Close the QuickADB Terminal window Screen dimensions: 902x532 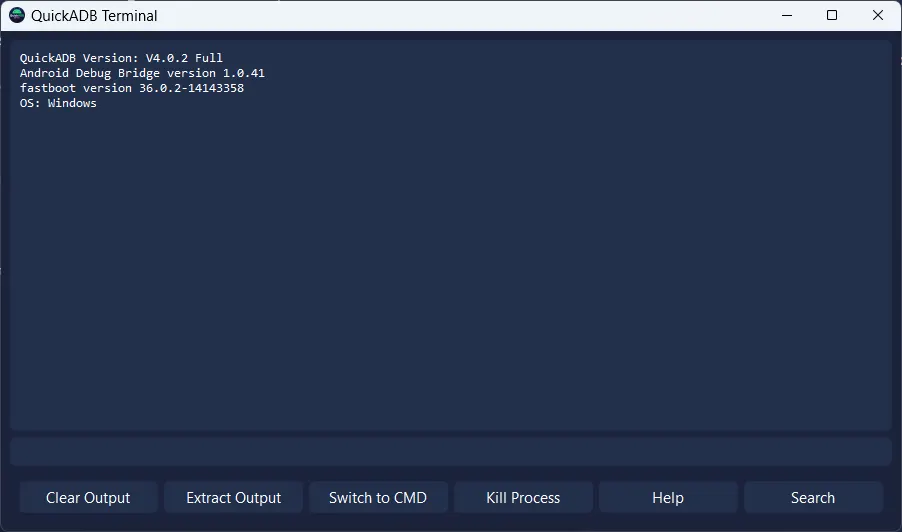(878, 15)
